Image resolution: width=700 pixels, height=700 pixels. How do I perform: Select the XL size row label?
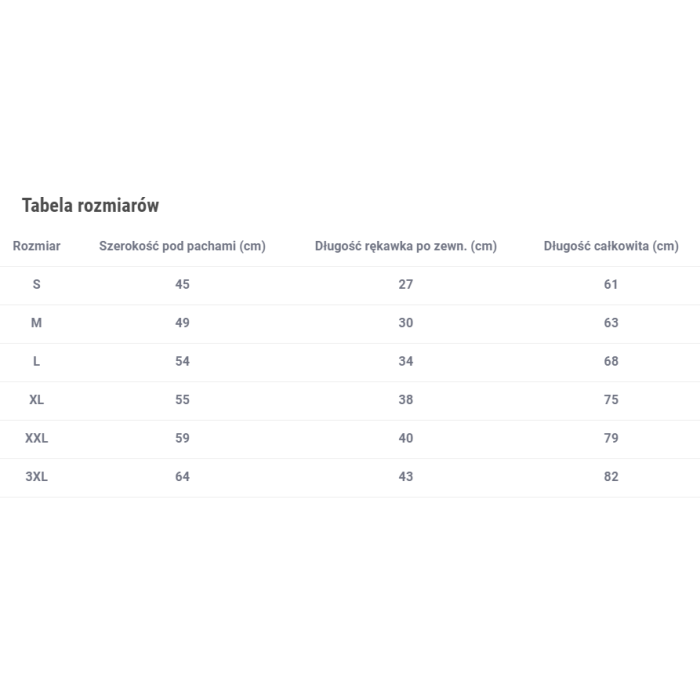click(x=37, y=399)
